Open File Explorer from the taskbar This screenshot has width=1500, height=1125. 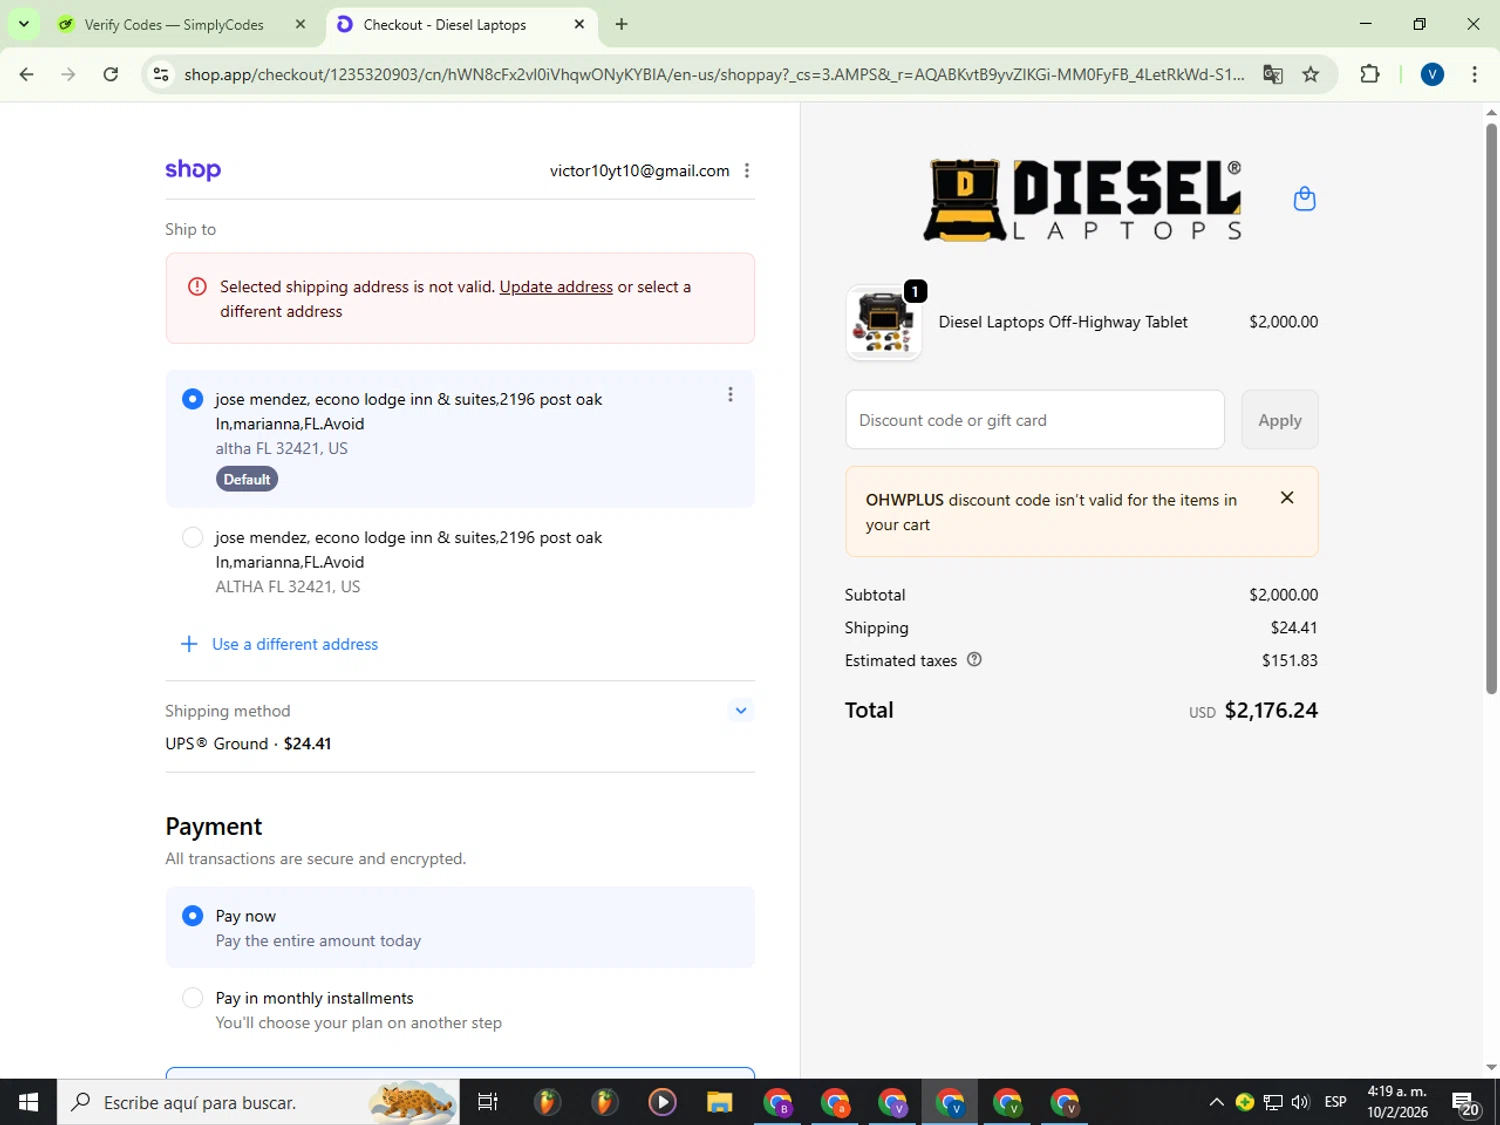point(719,1102)
